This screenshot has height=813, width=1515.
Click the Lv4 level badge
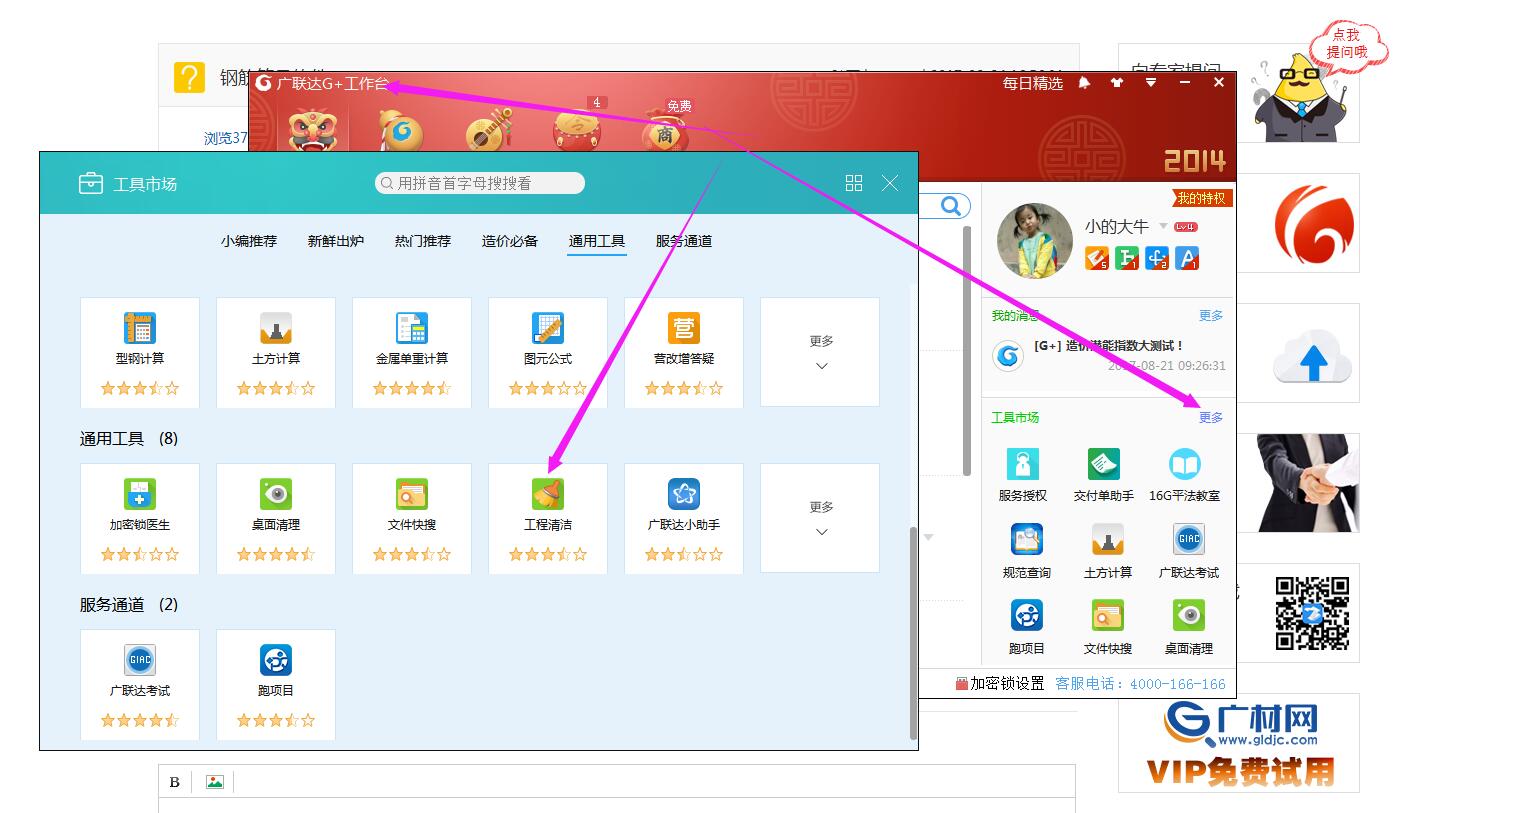click(x=1186, y=227)
